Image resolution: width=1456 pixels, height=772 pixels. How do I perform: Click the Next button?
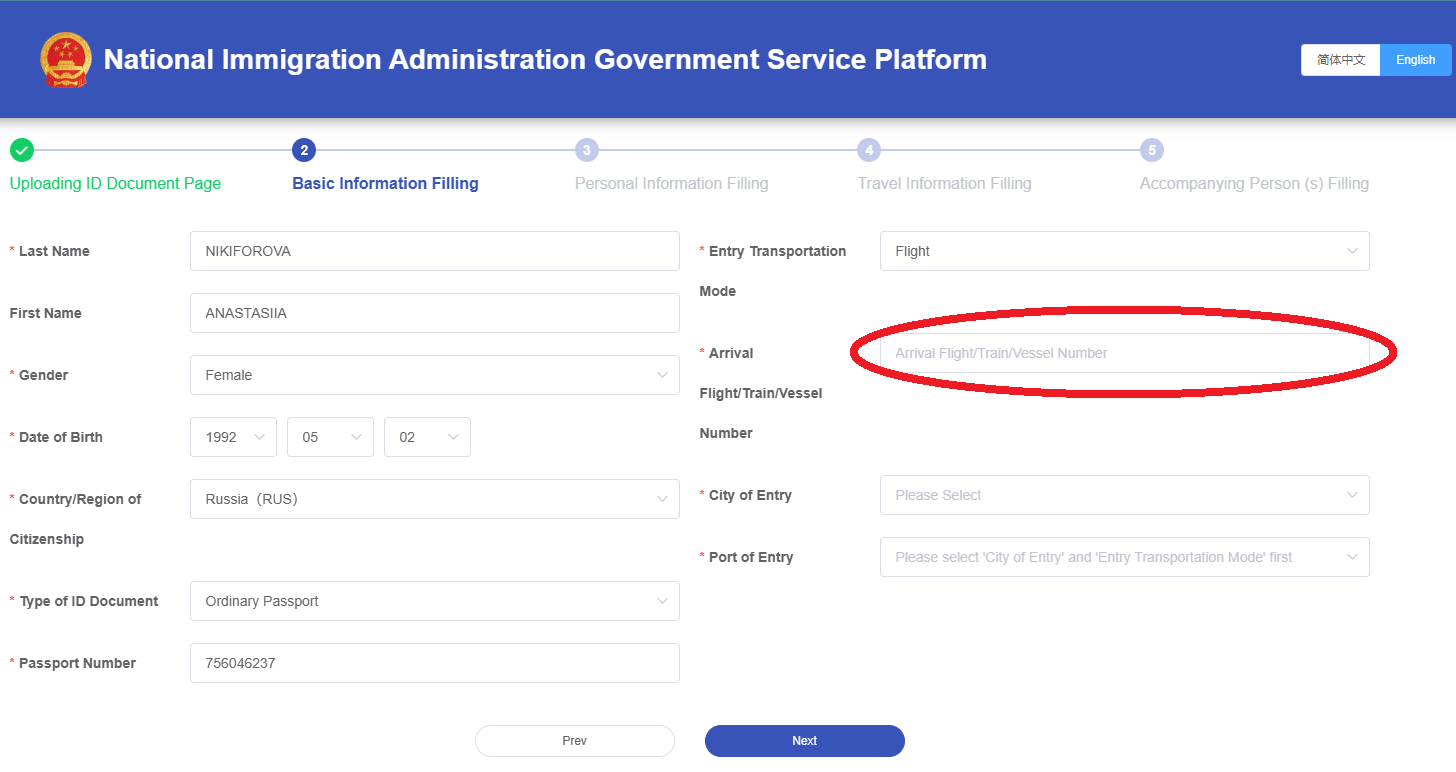point(804,741)
